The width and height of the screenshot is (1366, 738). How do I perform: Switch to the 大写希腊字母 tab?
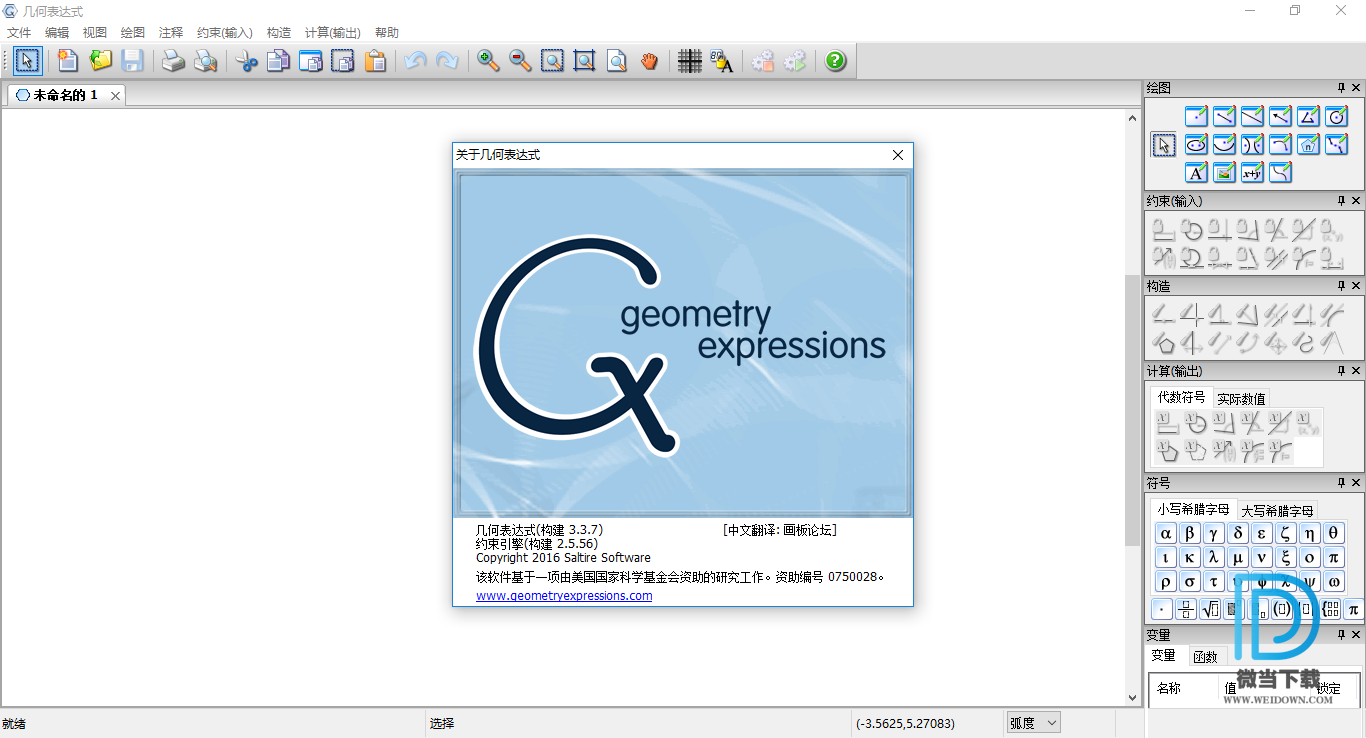tap(1278, 511)
